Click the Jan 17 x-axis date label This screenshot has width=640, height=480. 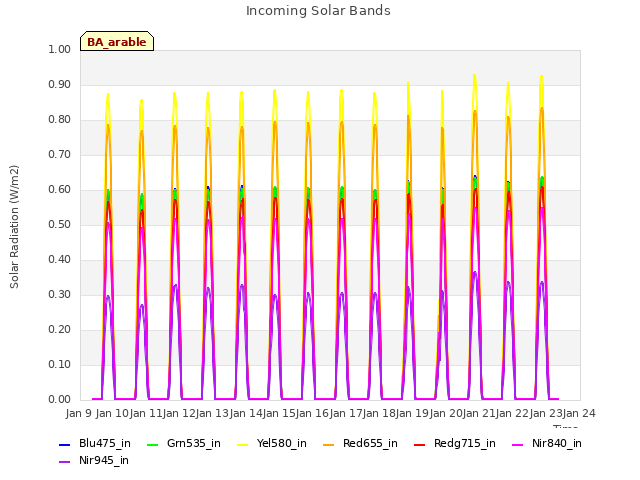coord(346,414)
